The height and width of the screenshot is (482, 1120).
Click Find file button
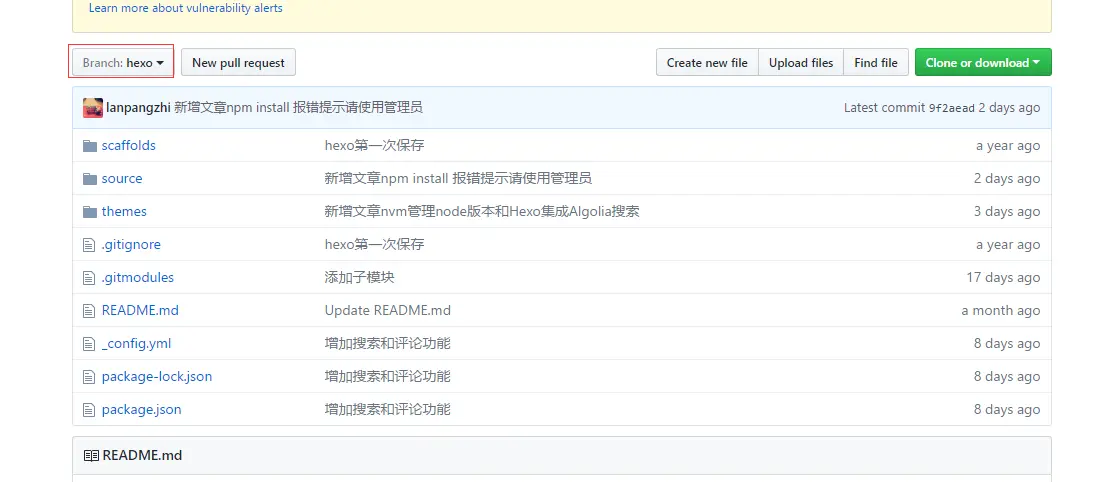pyautogui.click(x=876, y=63)
